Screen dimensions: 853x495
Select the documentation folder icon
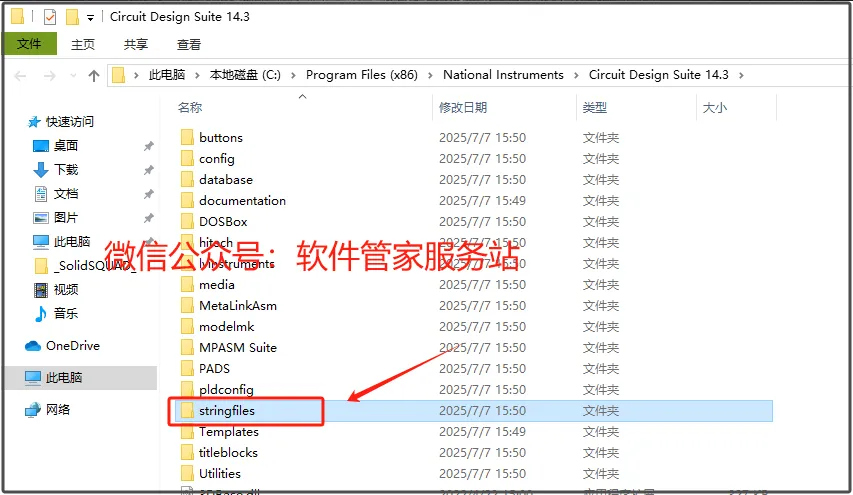(187, 200)
